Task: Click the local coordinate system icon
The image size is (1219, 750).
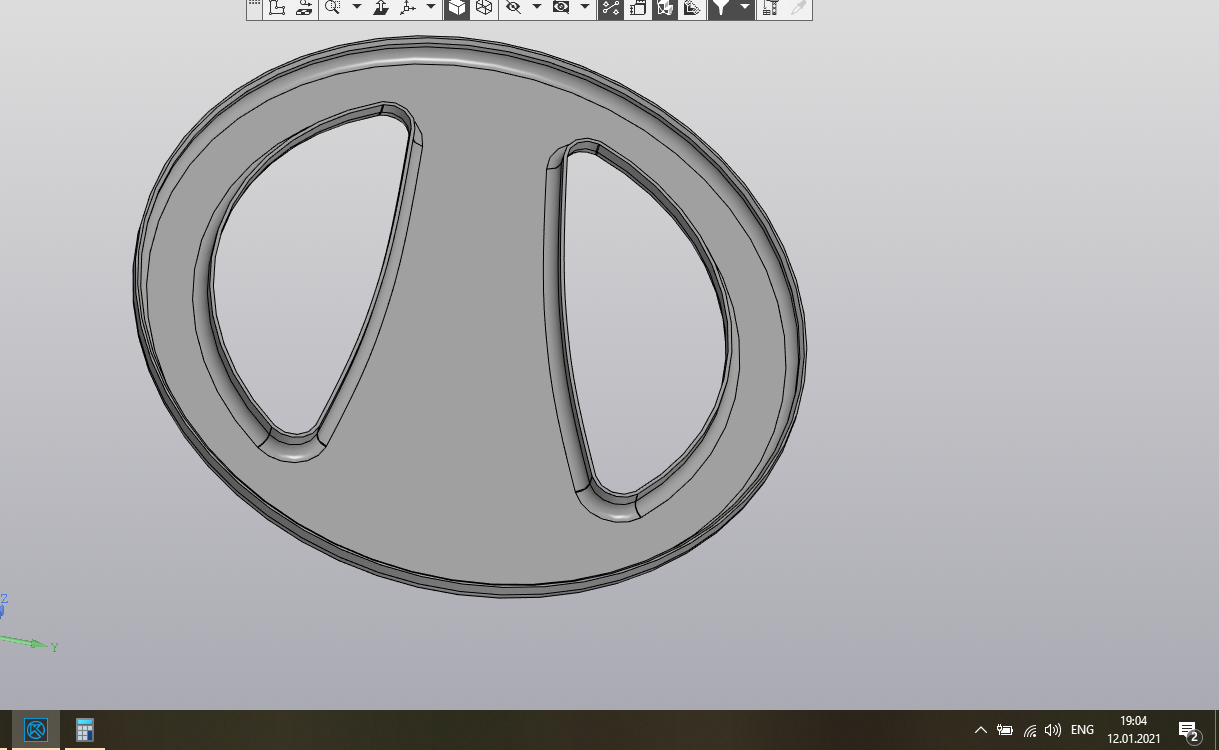Action: [x=278, y=8]
